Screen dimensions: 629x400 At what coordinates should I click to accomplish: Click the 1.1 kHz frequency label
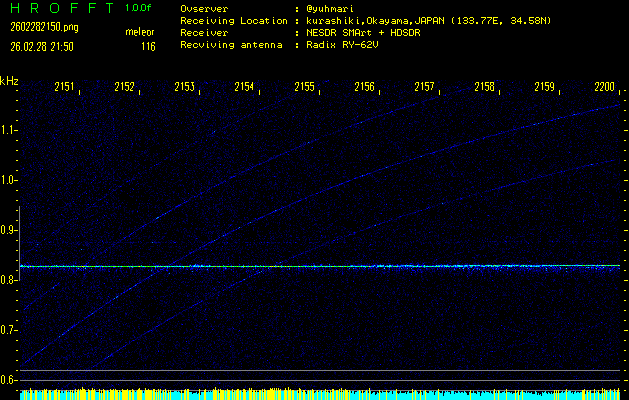9,130
